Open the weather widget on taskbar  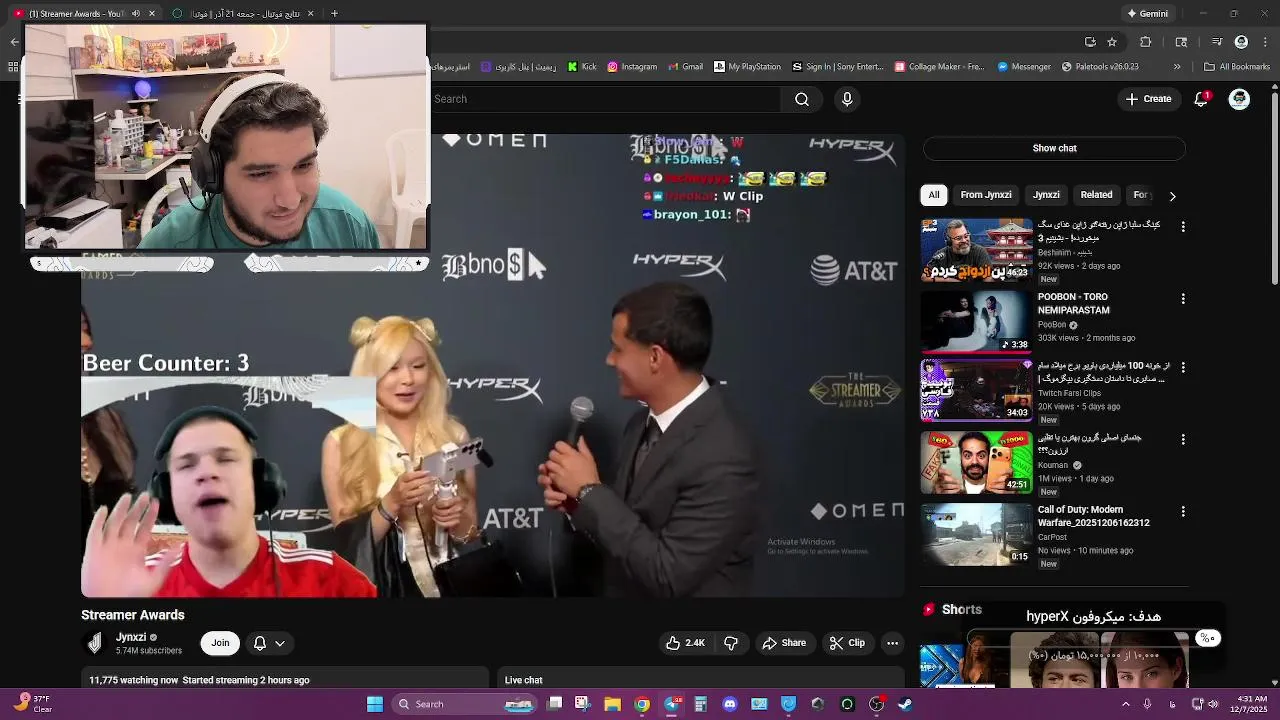tap(32, 704)
